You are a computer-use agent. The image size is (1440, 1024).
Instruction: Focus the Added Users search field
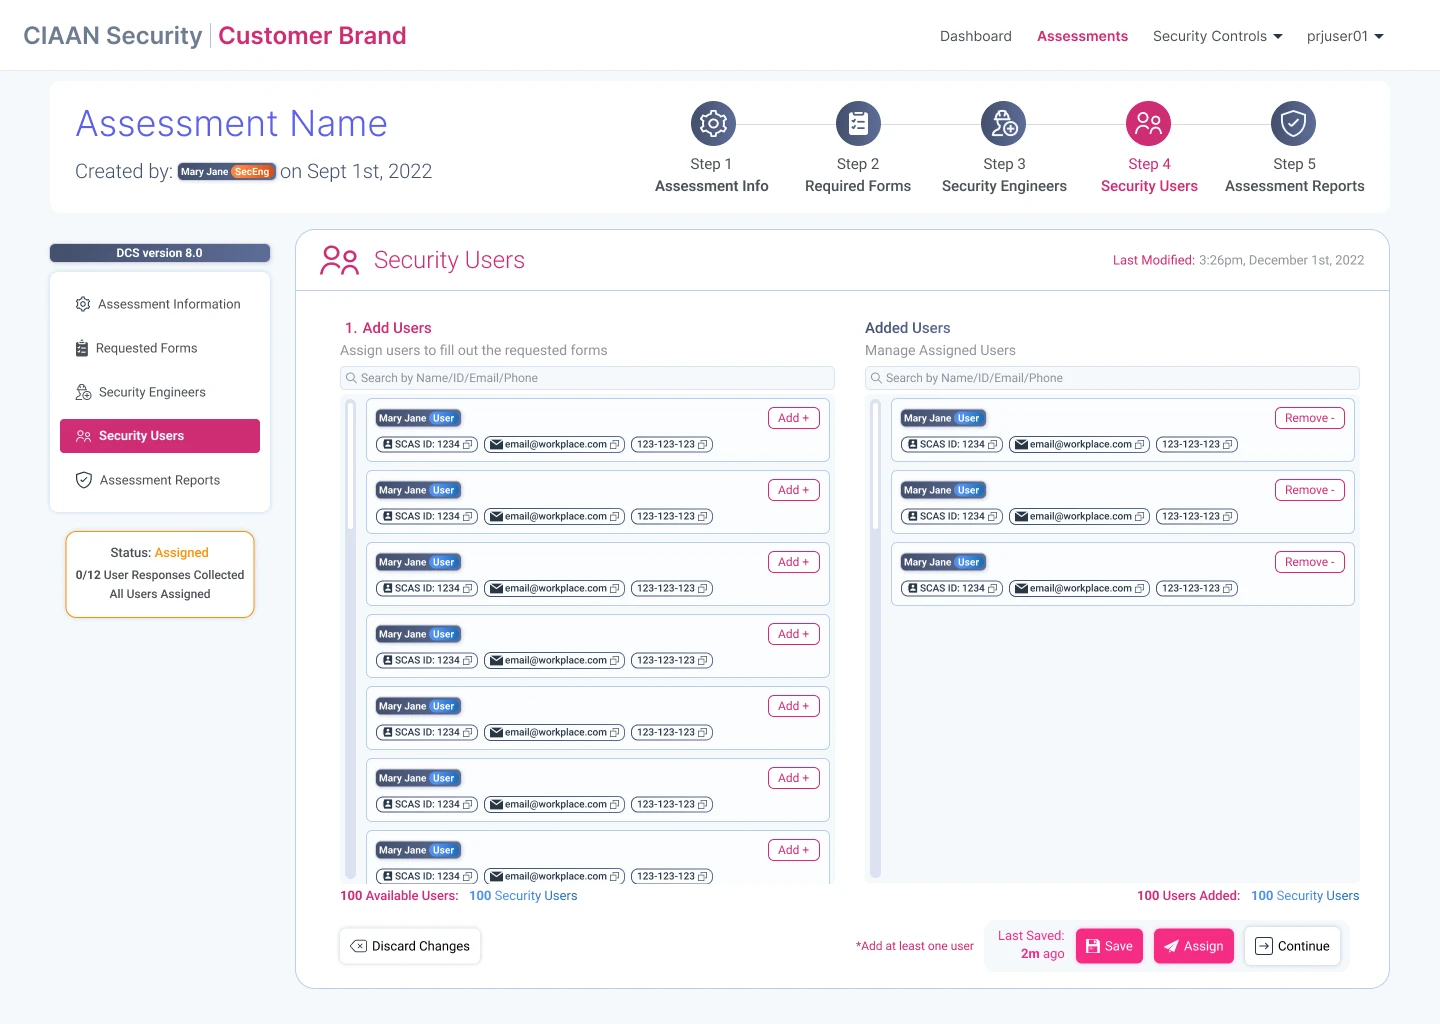tap(1112, 378)
